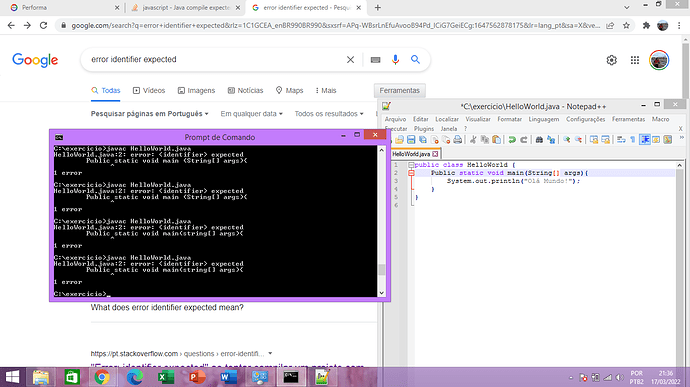The width and height of the screenshot is (690, 387).
Task: Toggle Show all characters pilcrow button
Action: 633,140
